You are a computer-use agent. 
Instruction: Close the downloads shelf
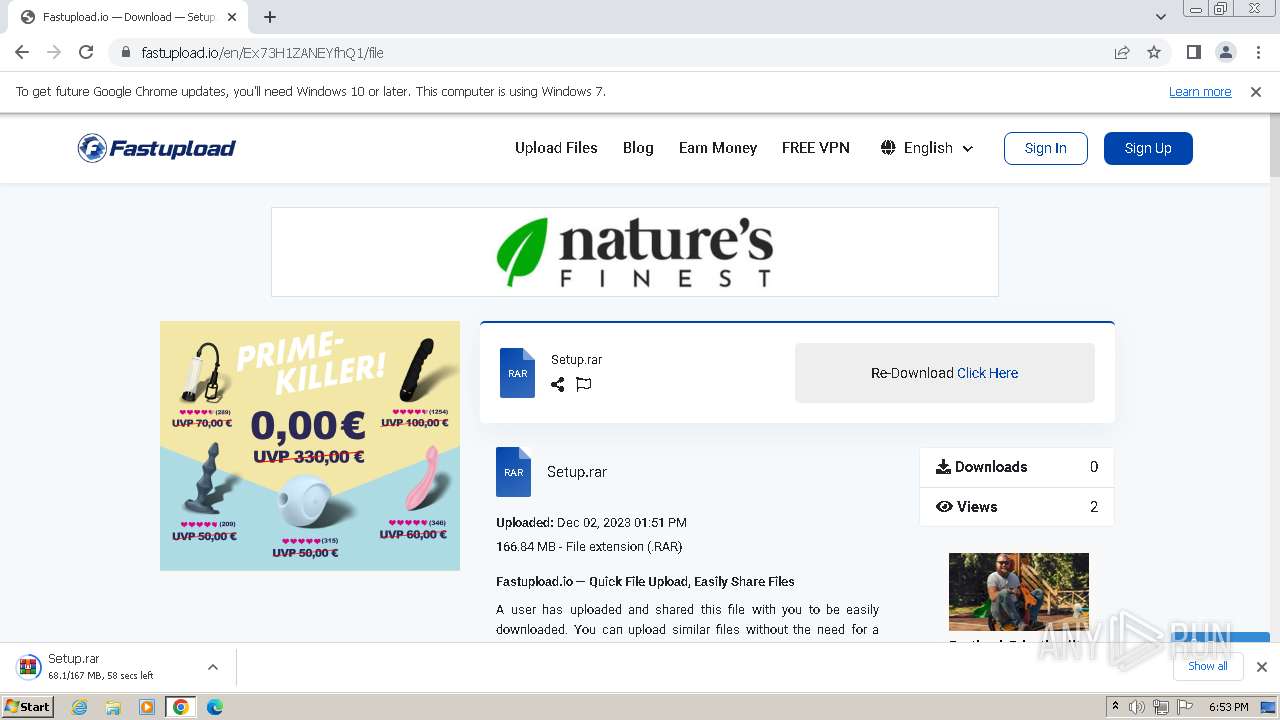coord(1262,667)
